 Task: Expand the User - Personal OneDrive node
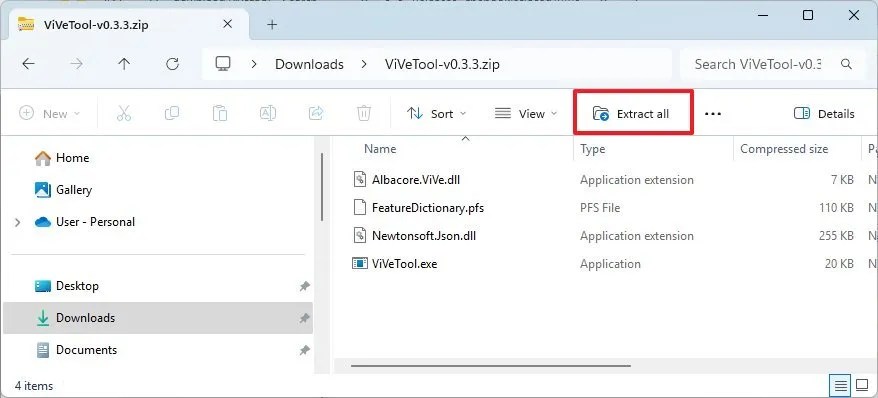tap(18, 223)
